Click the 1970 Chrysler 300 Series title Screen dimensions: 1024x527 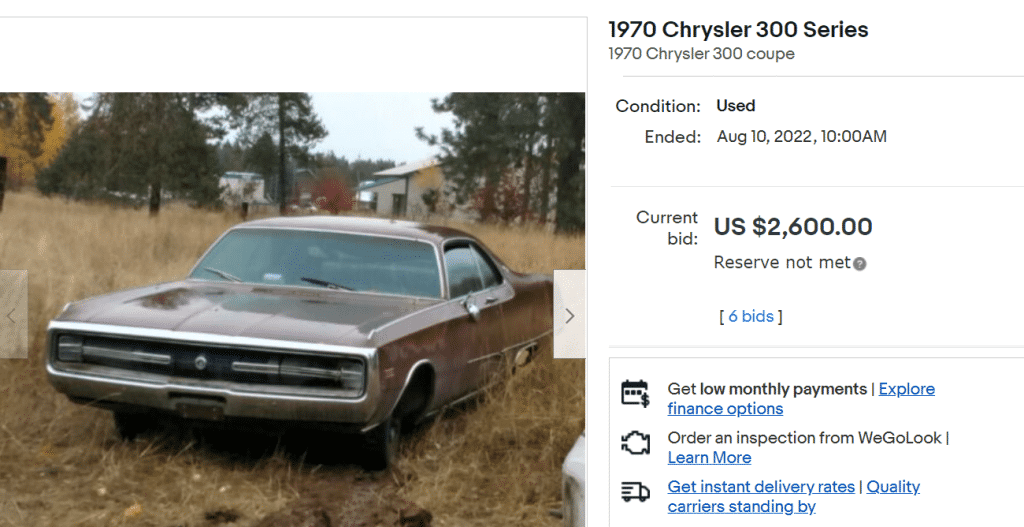pyautogui.click(x=738, y=30)
